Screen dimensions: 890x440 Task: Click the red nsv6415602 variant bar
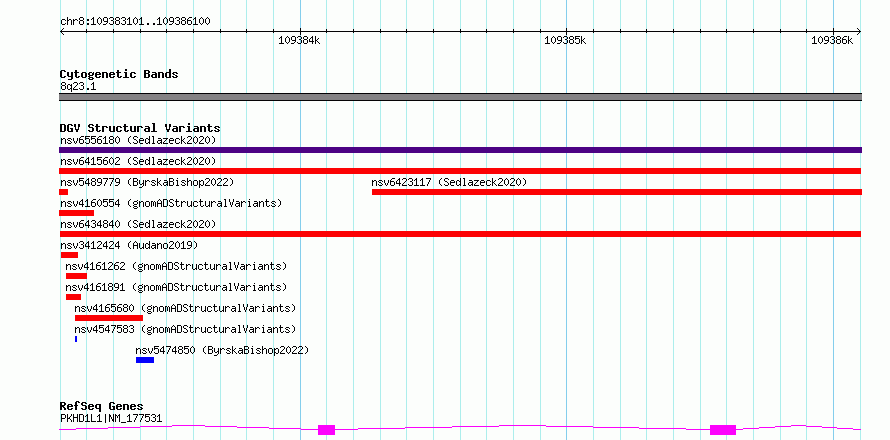pos(460,171)
